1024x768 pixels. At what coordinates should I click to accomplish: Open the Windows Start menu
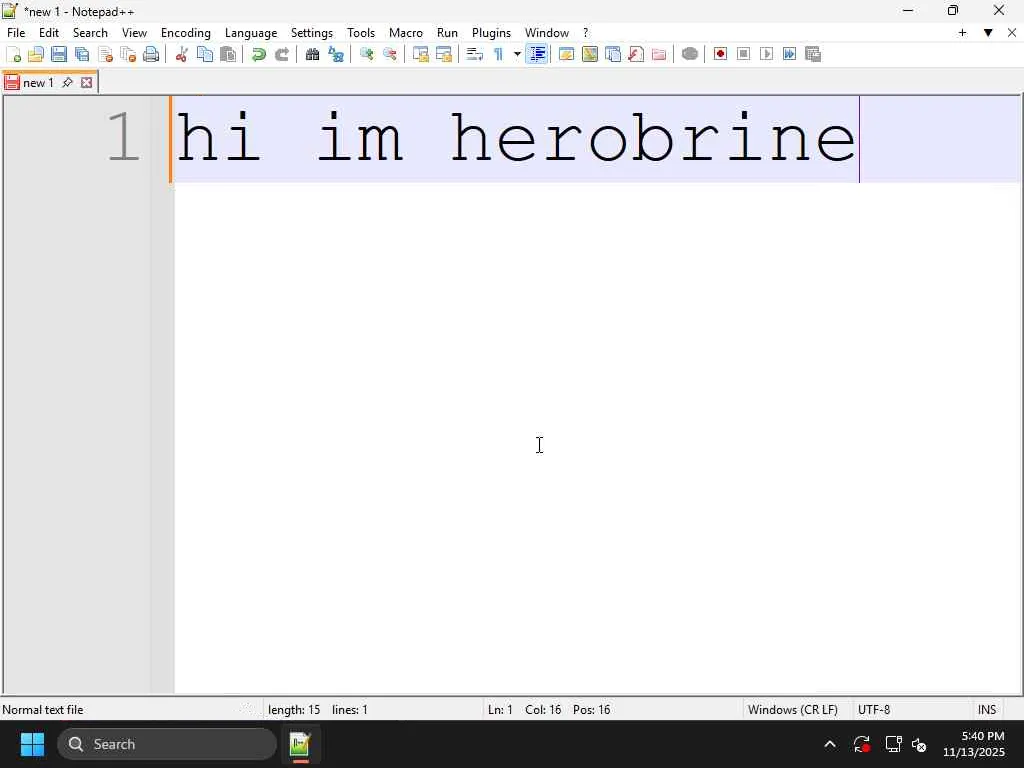tap(32, 744)
